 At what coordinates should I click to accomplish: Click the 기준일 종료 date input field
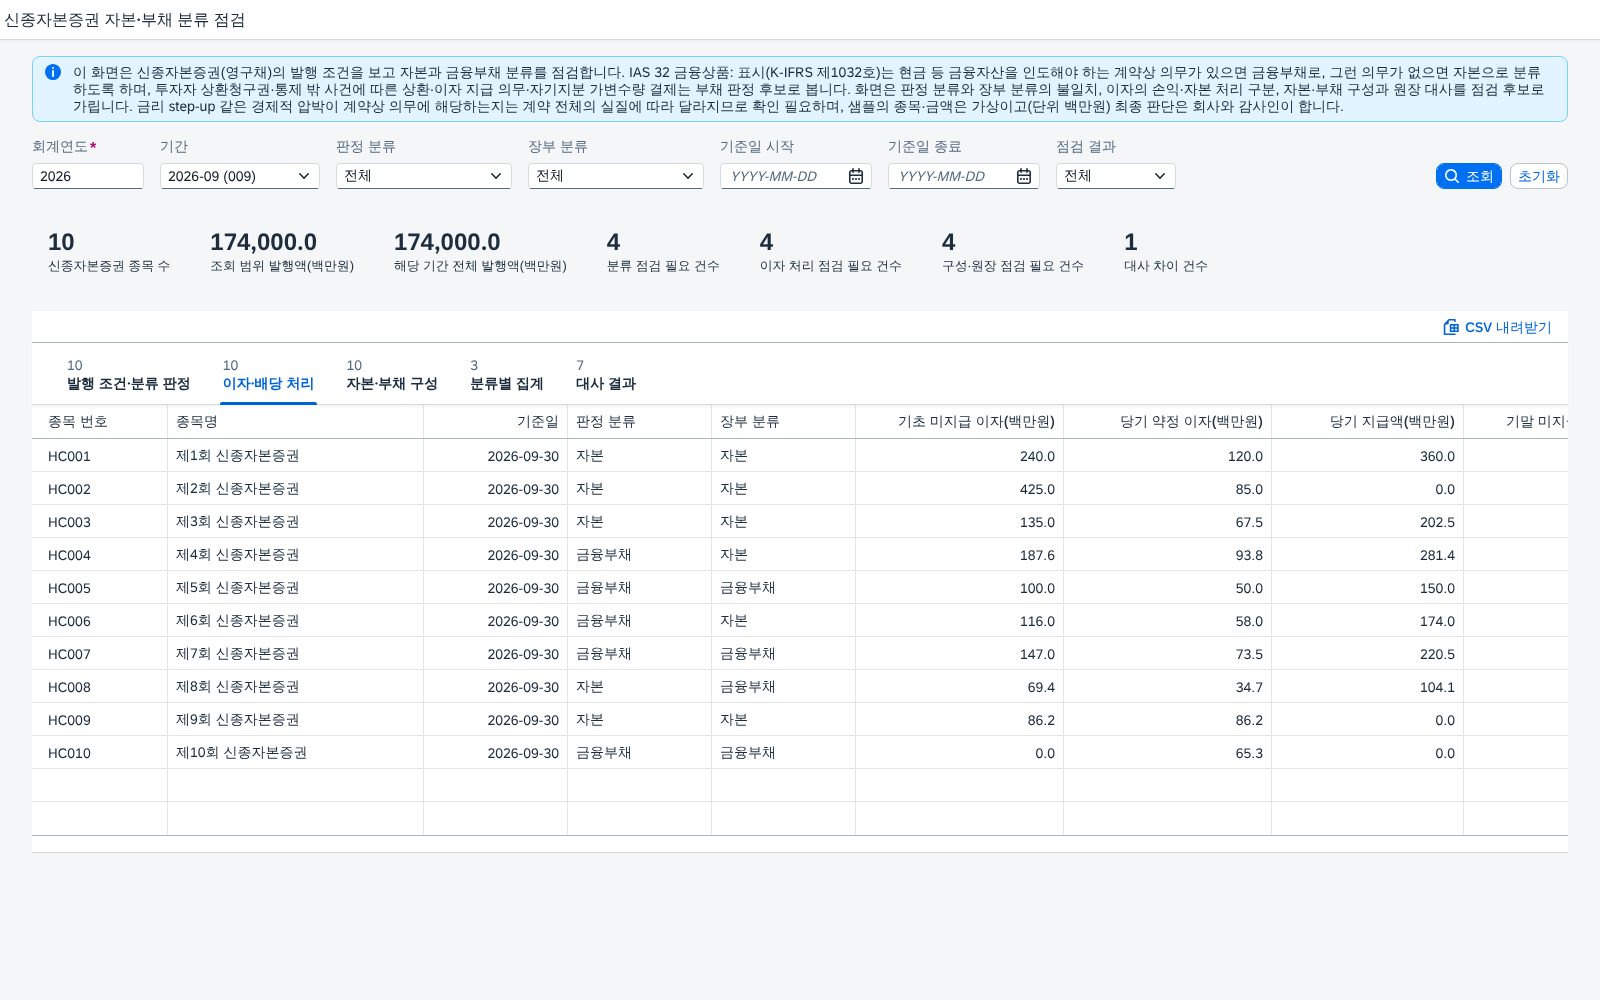point(964,176)
